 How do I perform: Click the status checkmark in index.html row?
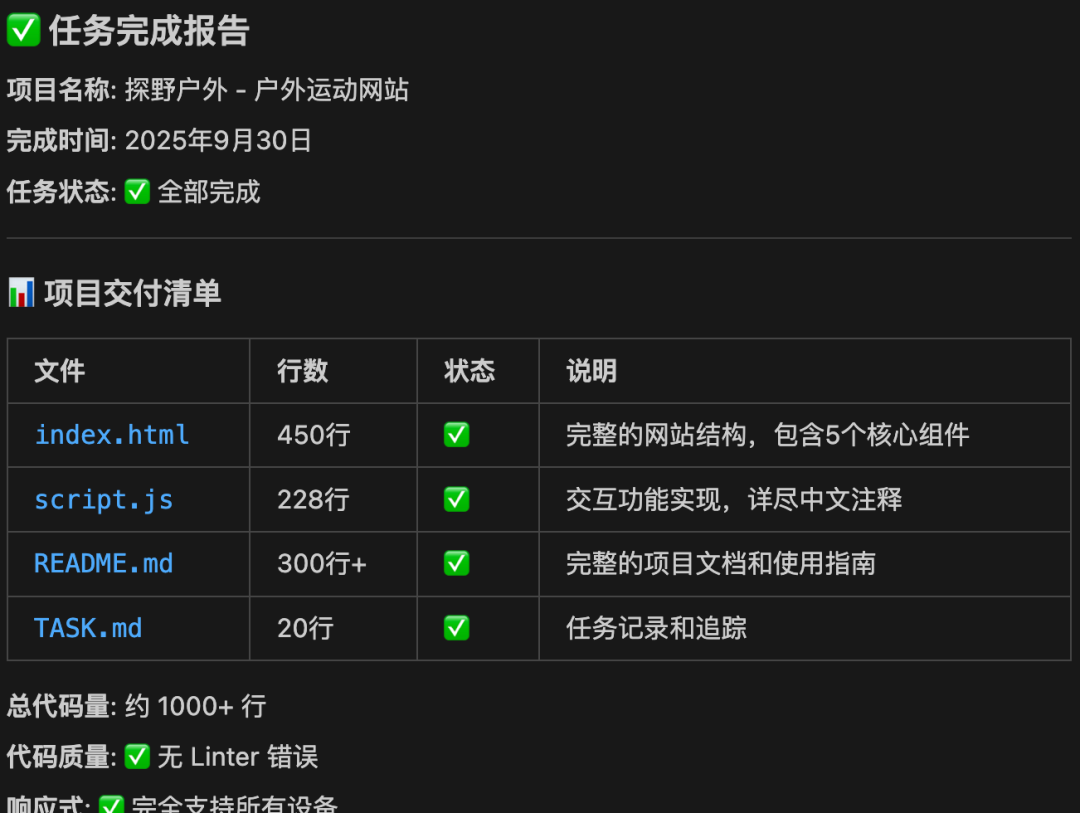[x=457, y=435]
